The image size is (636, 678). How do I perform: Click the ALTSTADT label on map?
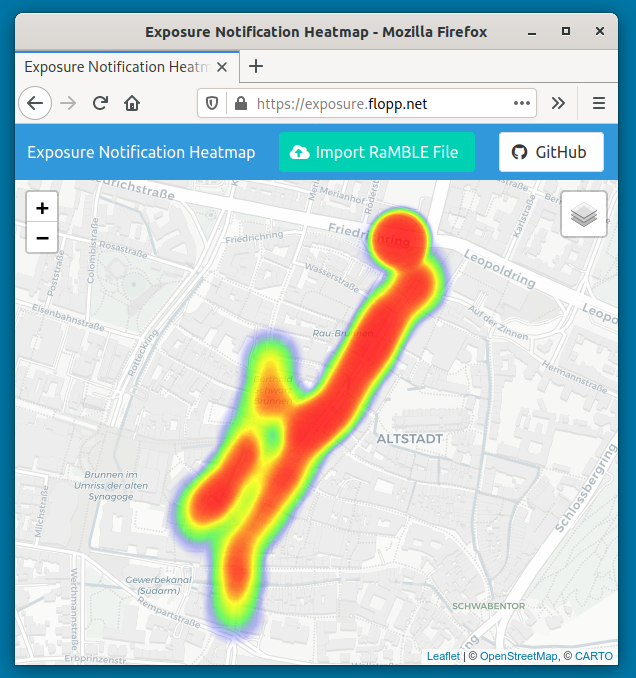(x=409, y=439)
